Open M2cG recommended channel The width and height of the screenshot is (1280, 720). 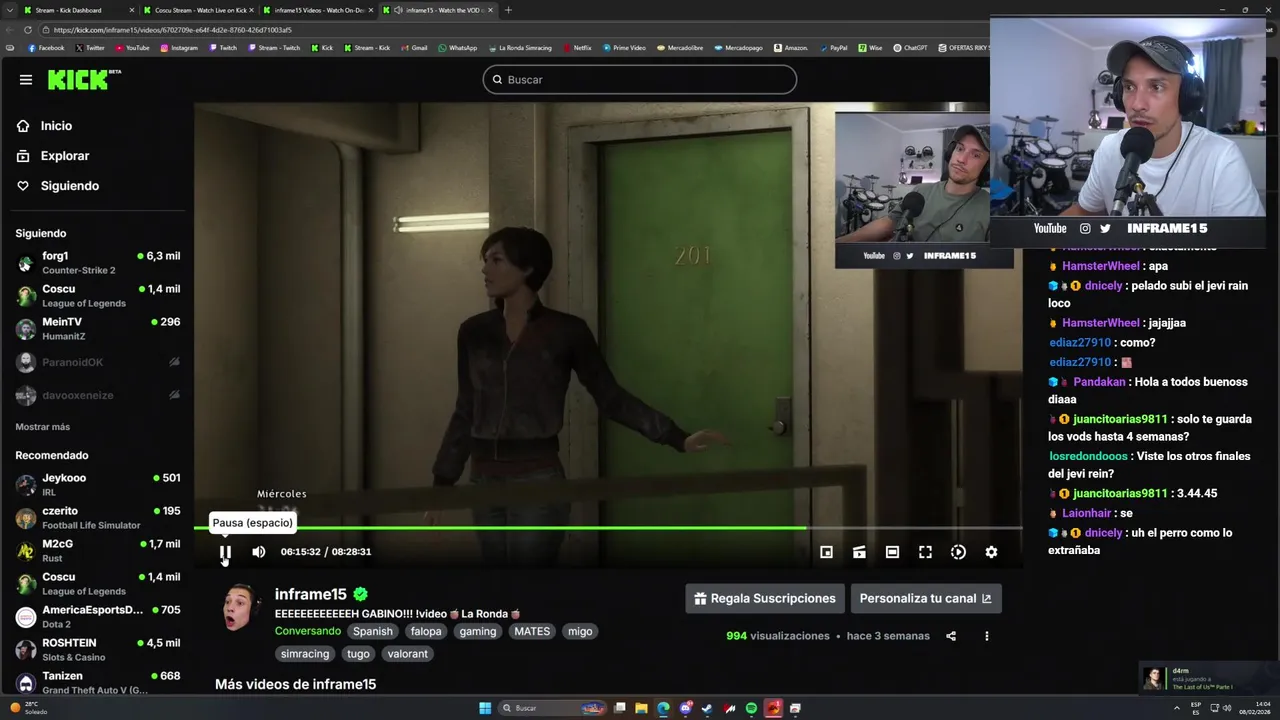(x=98, y=551)
